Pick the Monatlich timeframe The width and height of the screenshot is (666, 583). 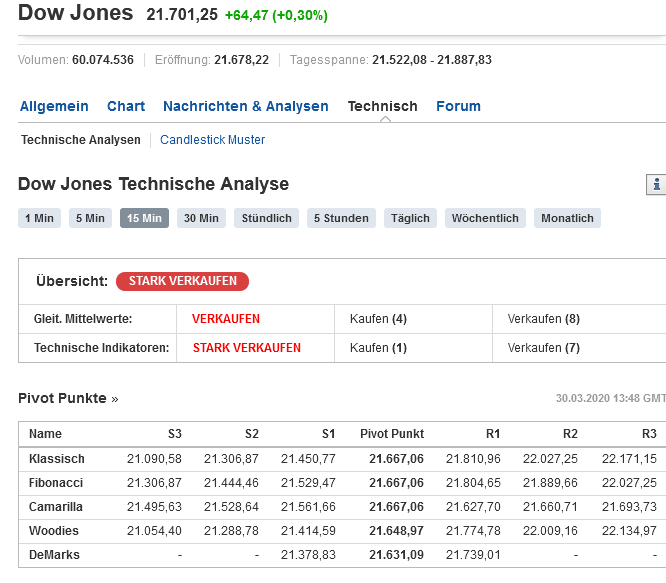coord(567,218)
